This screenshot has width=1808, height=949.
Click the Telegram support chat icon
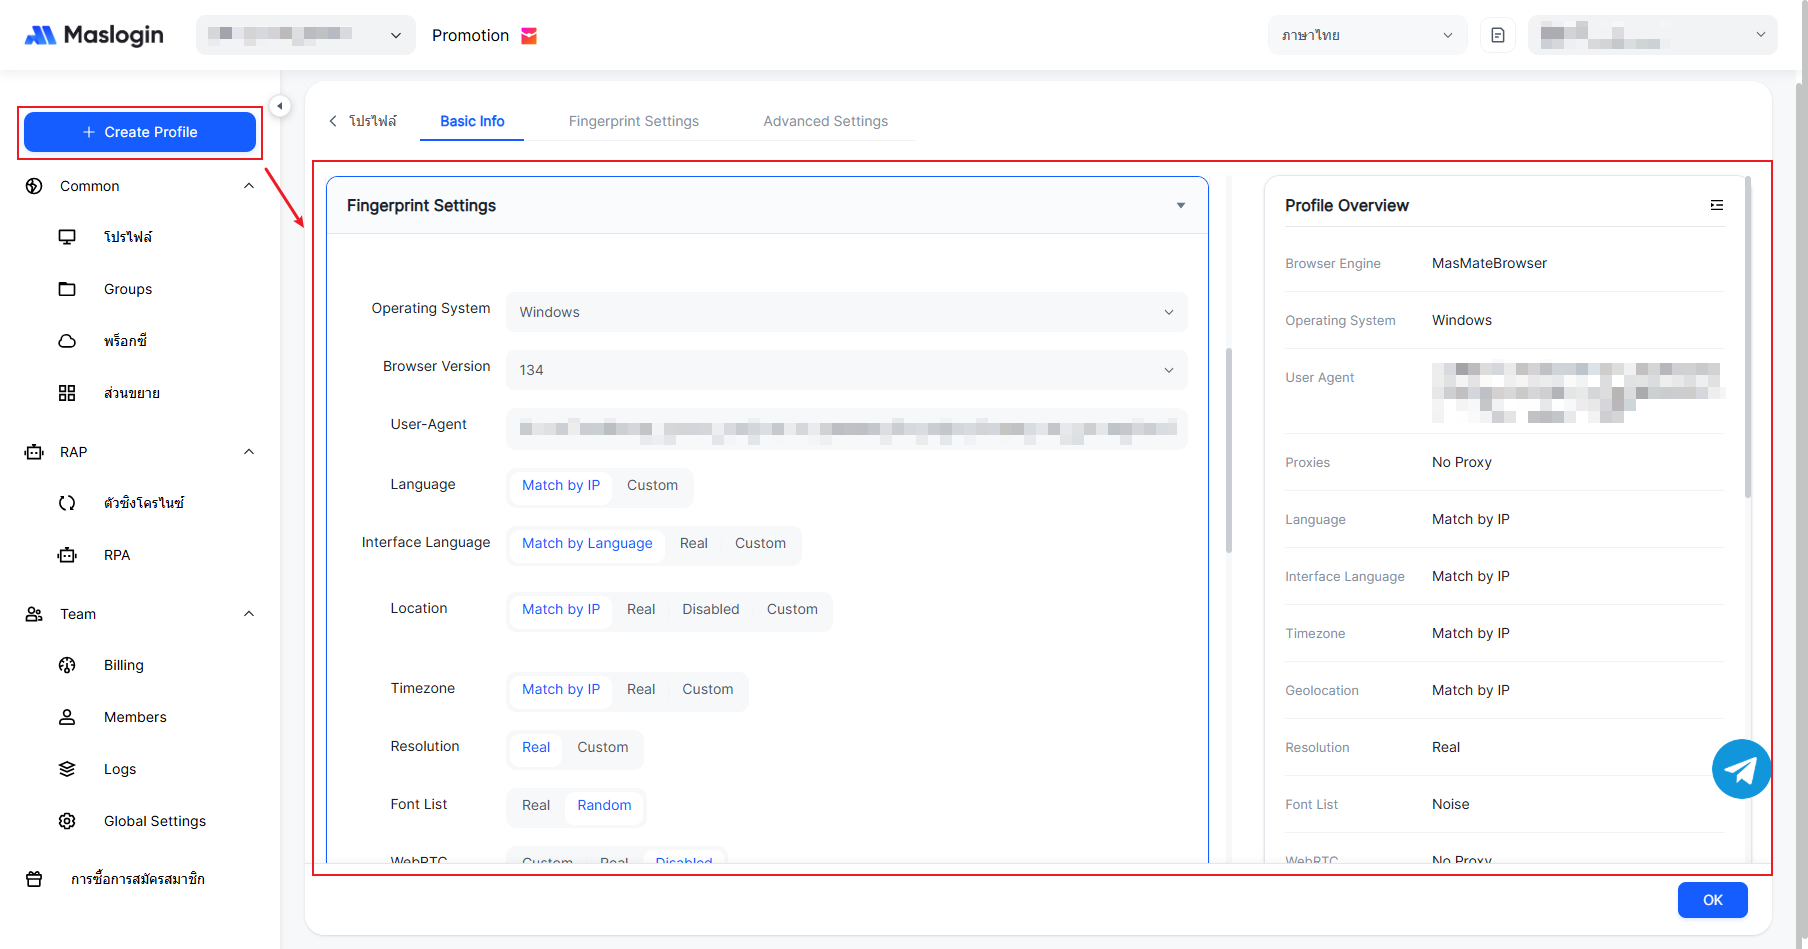point(1741,769)
